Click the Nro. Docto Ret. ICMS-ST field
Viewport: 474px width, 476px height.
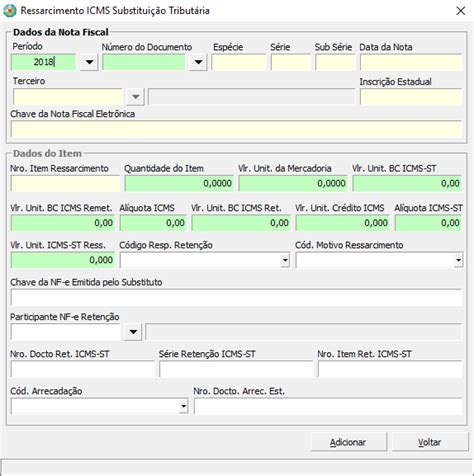coord(82,369)
